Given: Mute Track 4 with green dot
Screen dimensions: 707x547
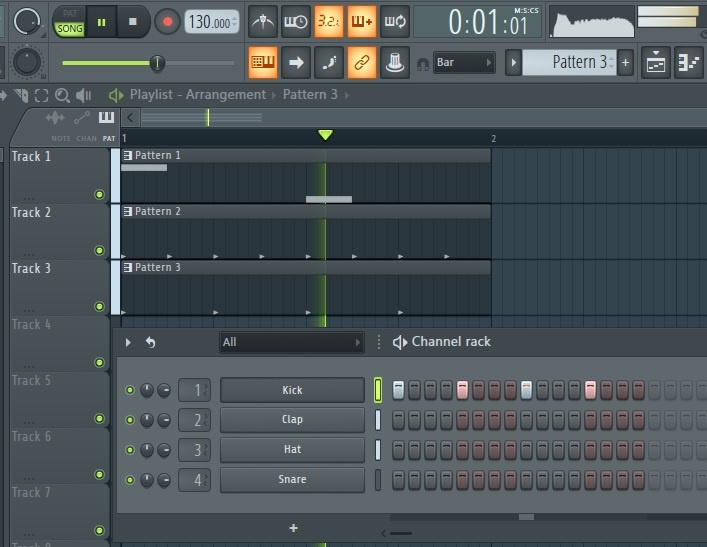Looking at the screenshot, I should (99, 363).
